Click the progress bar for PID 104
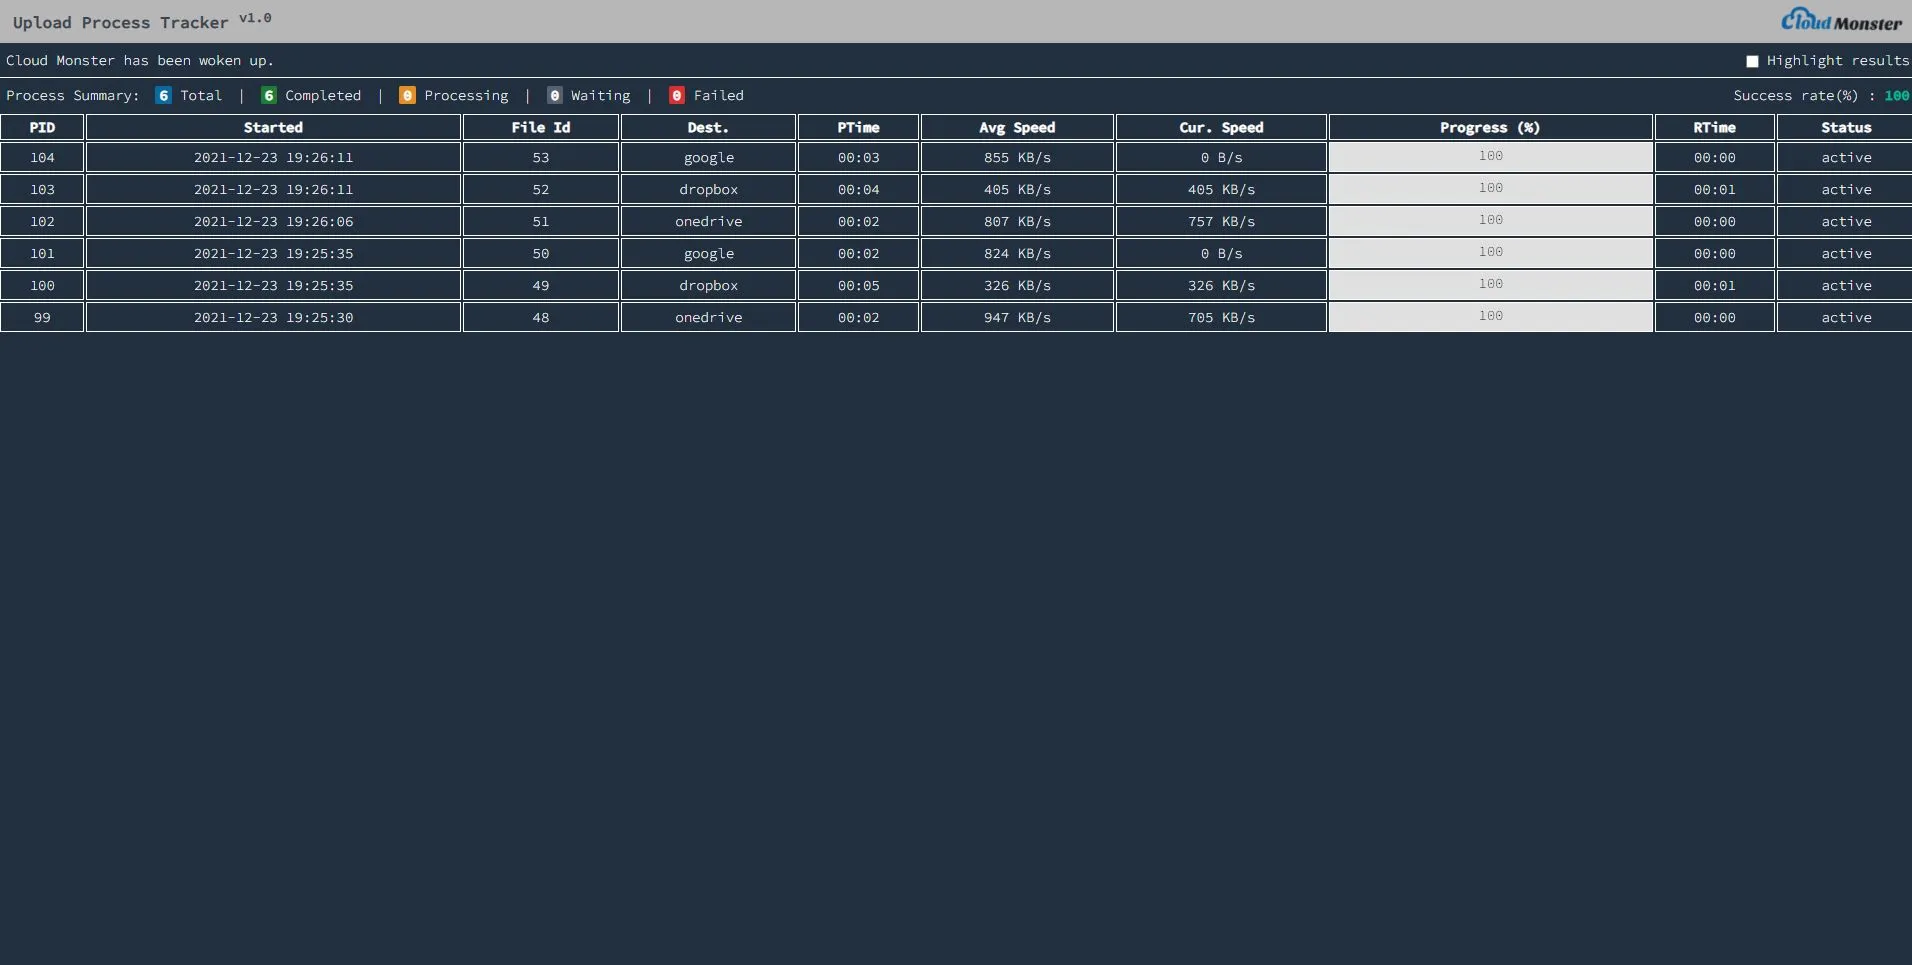Viewport: 1912px width, 965px height. tap(1490, 157)
